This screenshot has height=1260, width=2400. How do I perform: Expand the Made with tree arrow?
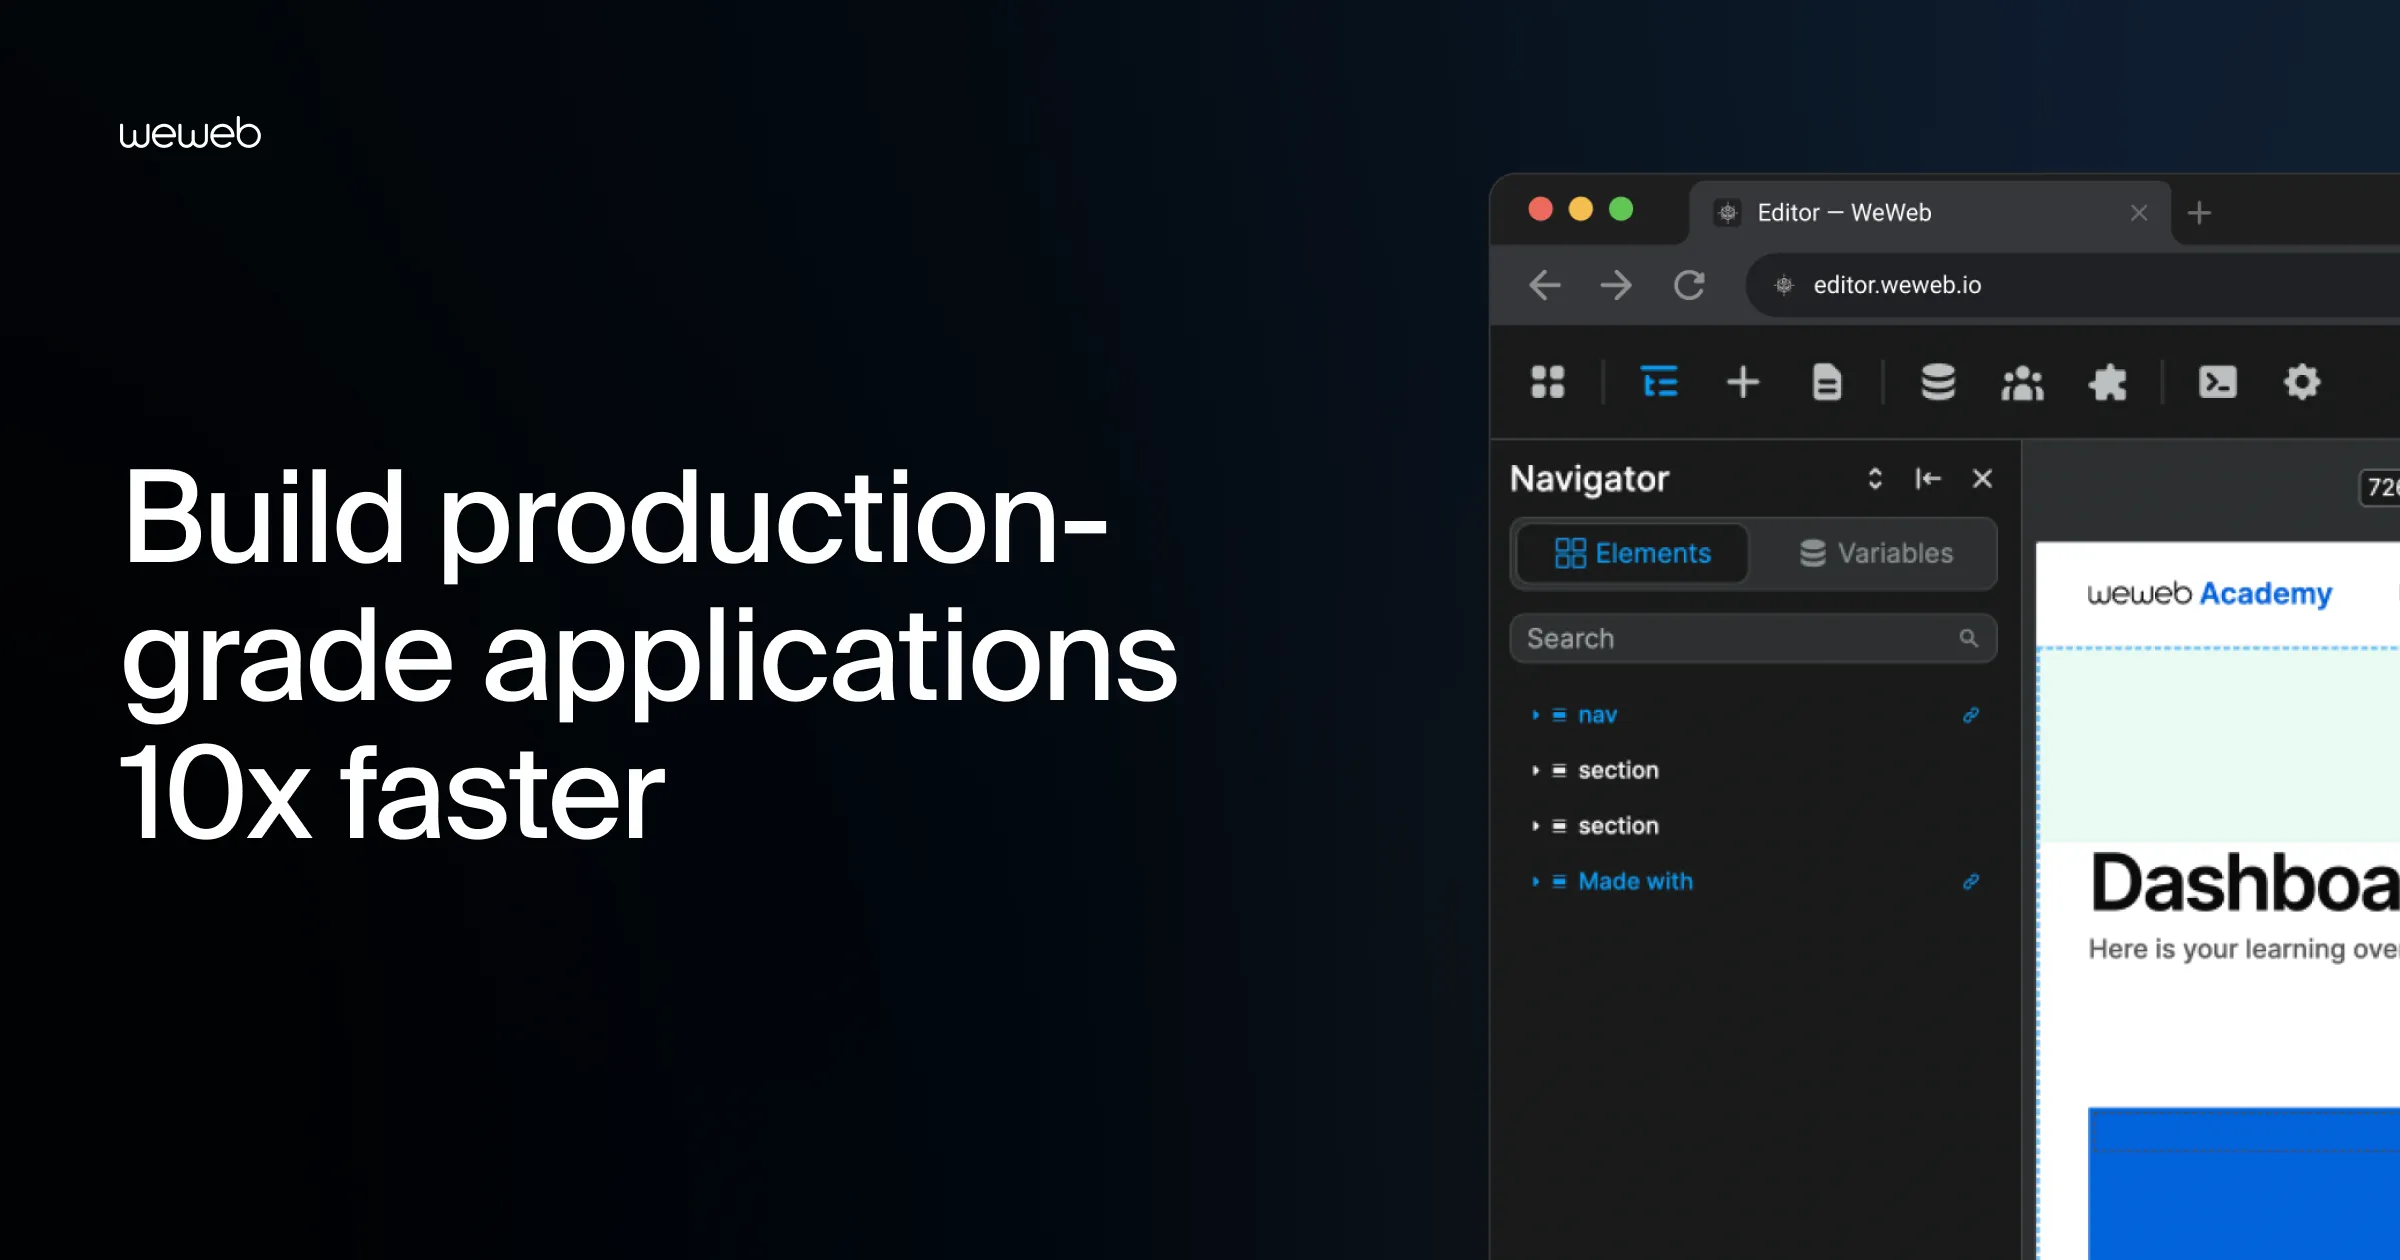(1535, 881)
